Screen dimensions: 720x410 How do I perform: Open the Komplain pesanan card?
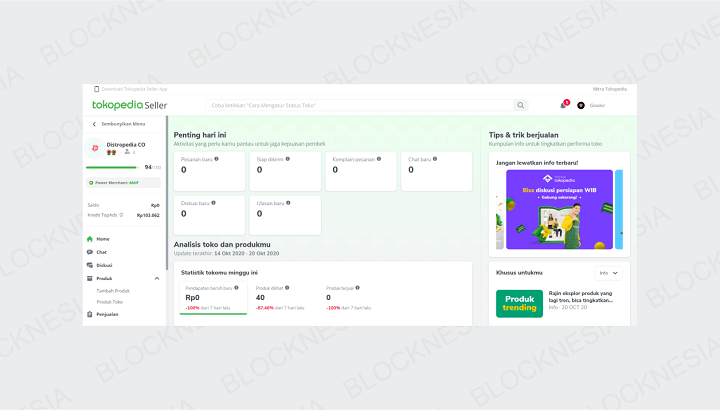[x=361, y=171]
